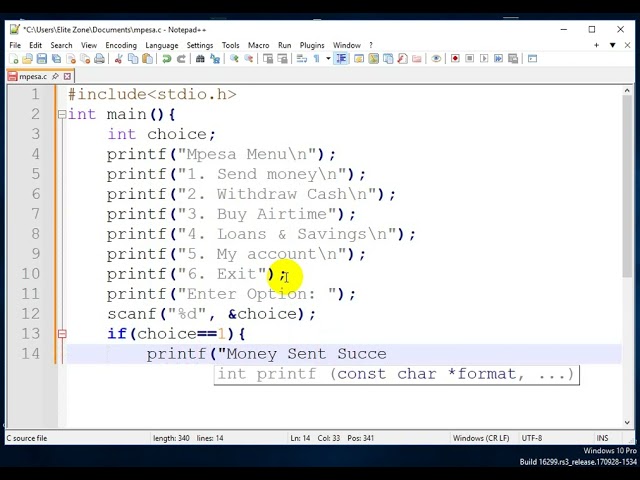640x480 pixels.
Task: Click scrollbar down arrow in editor
Action: tap(627, 422)
